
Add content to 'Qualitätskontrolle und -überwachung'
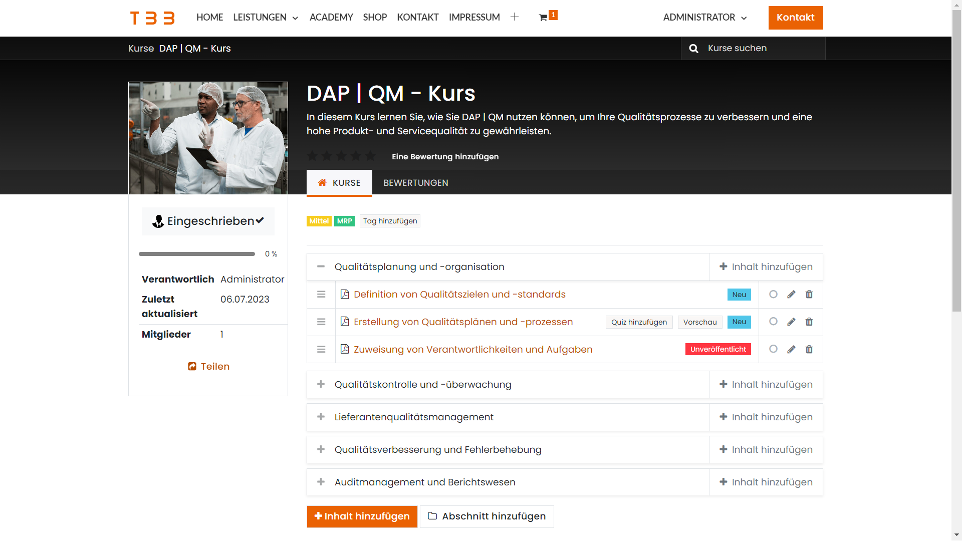(766, 385)
